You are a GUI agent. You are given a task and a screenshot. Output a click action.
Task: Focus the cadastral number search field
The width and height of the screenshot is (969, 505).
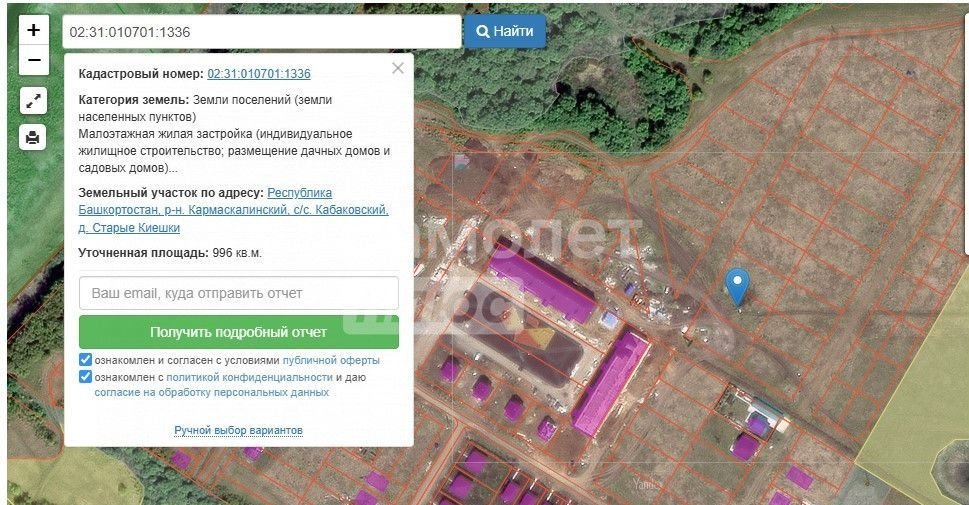point(262,32)
